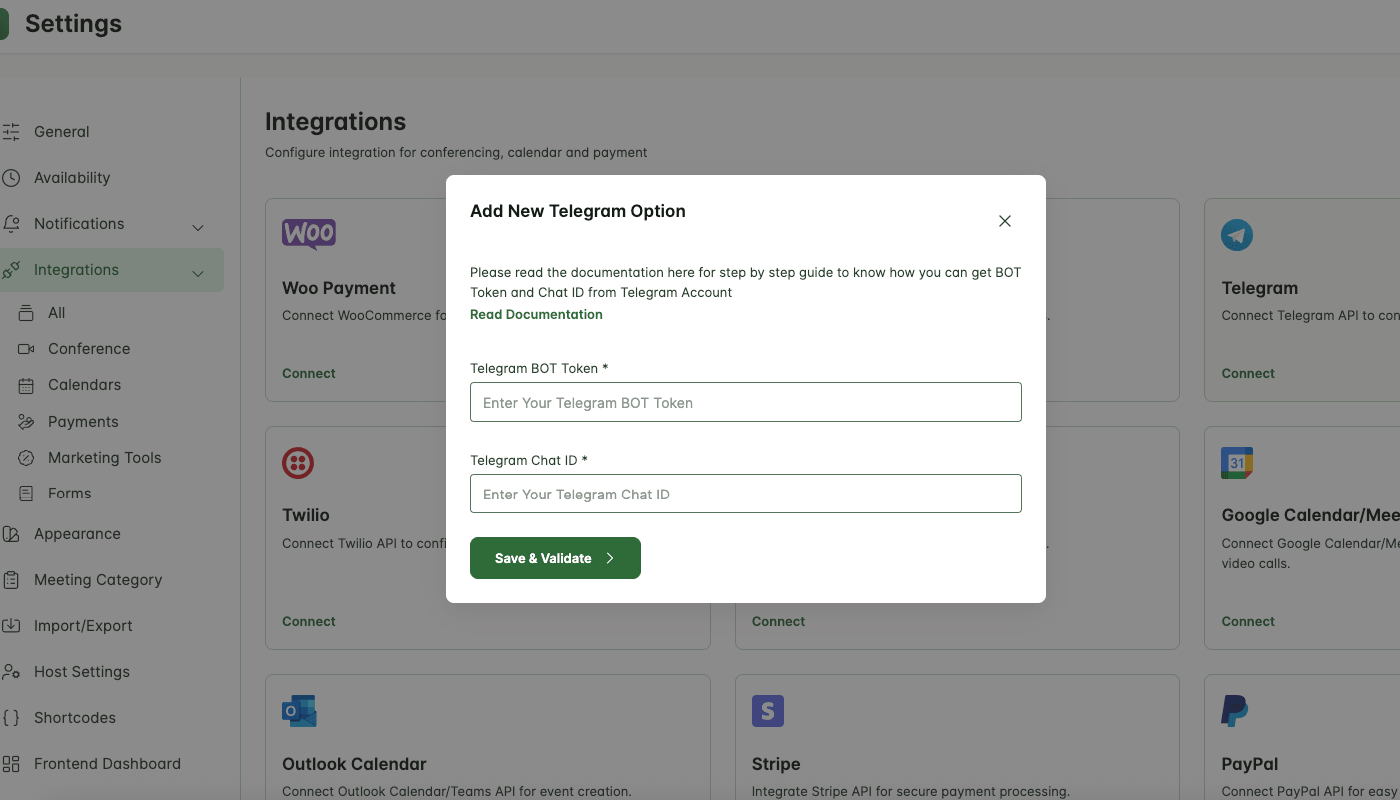This screenshot has width=1400, height=800.
Task: Open the Conference integrations submenu
Action: pyautogui.click(x=89, y=348)
